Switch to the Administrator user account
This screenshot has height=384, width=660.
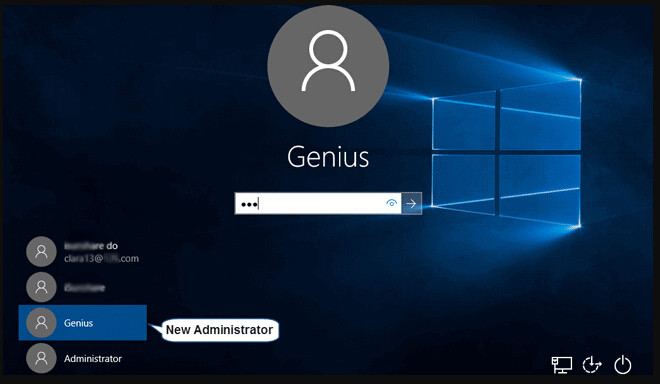pyautogui.click(x=82, y=358)
